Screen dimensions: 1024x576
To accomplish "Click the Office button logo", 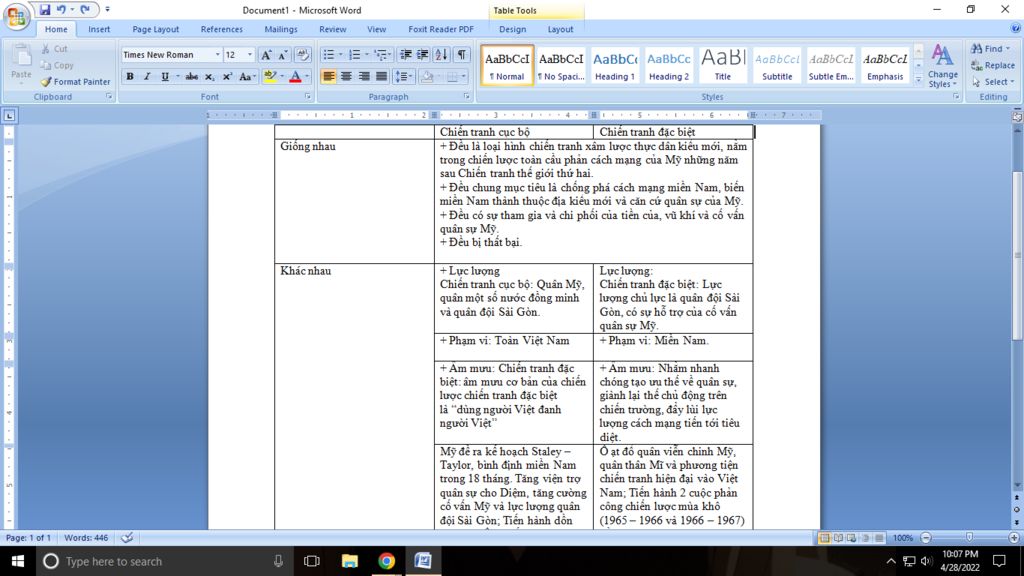I will tap(16, 17).
